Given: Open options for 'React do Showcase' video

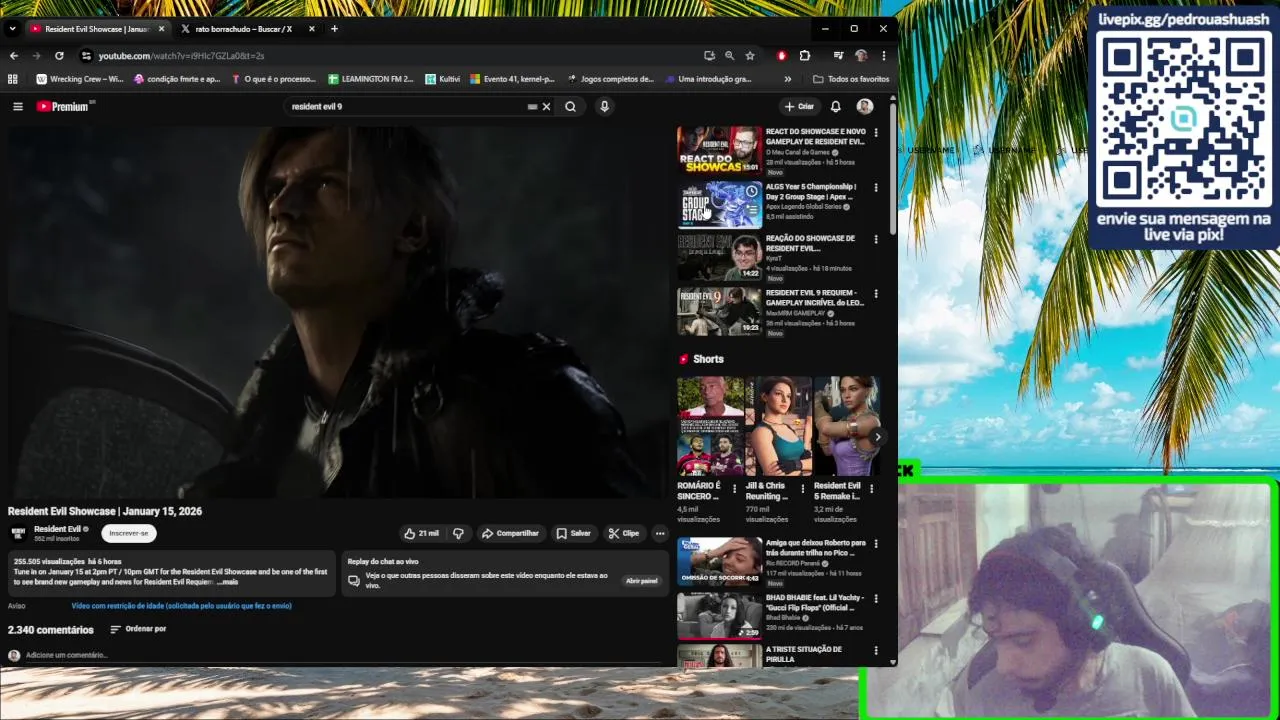Looking at the screenshot, I should coord(876,133).
